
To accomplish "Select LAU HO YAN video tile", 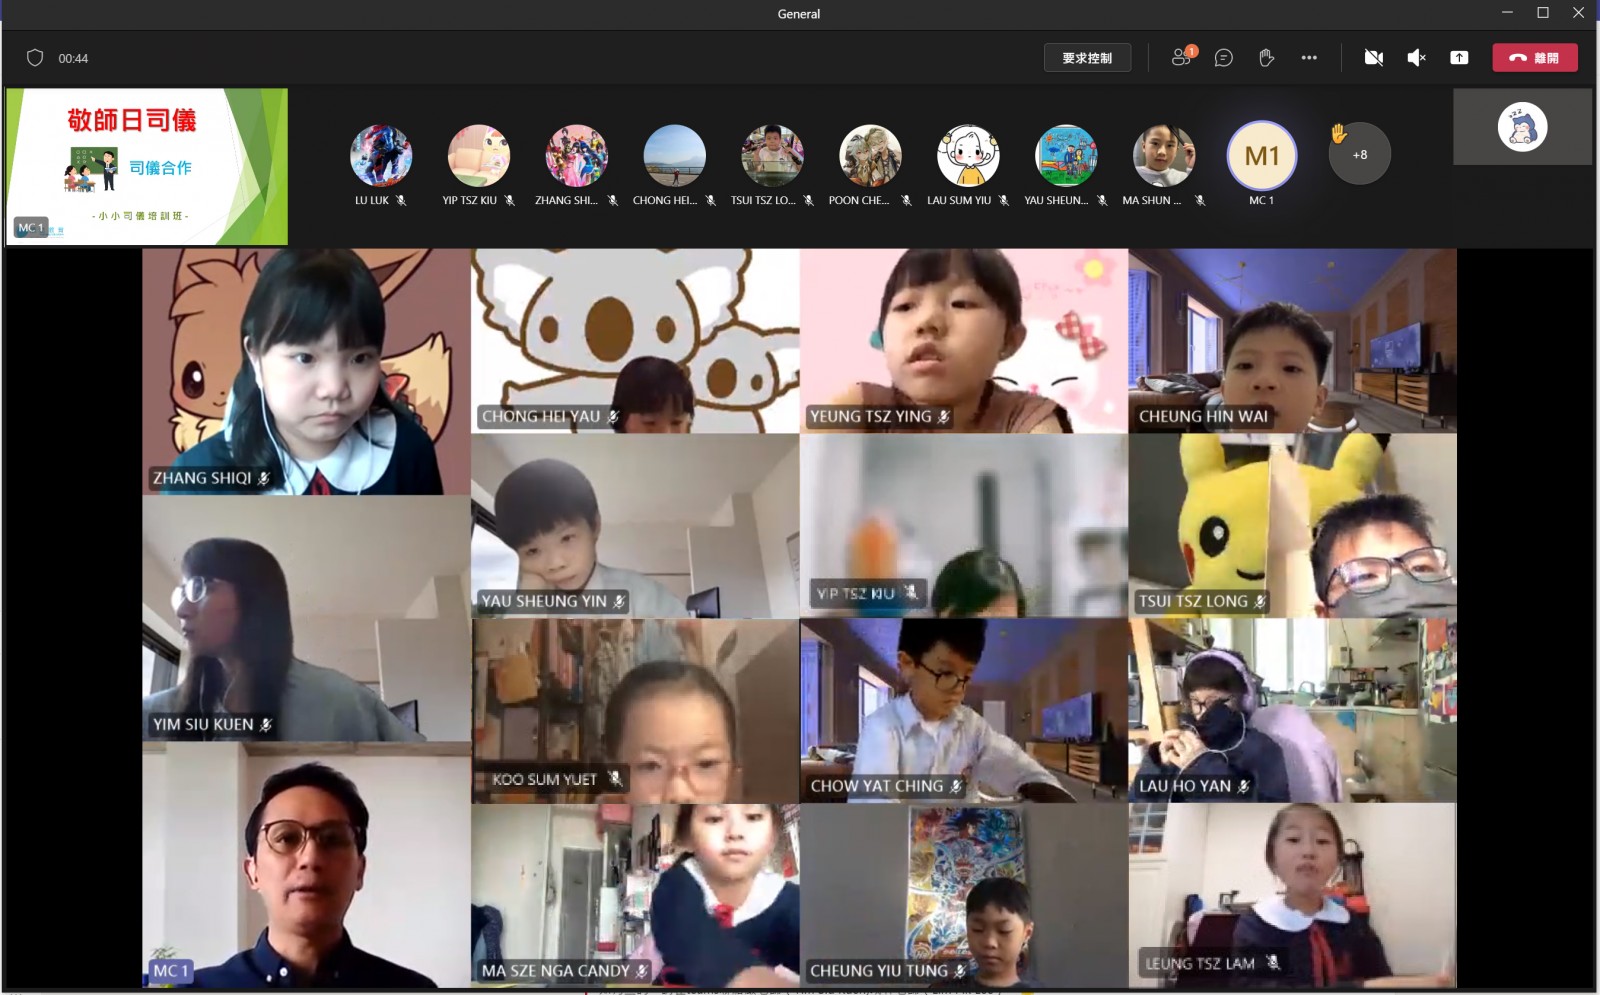I will click(x=1293, y=711).
